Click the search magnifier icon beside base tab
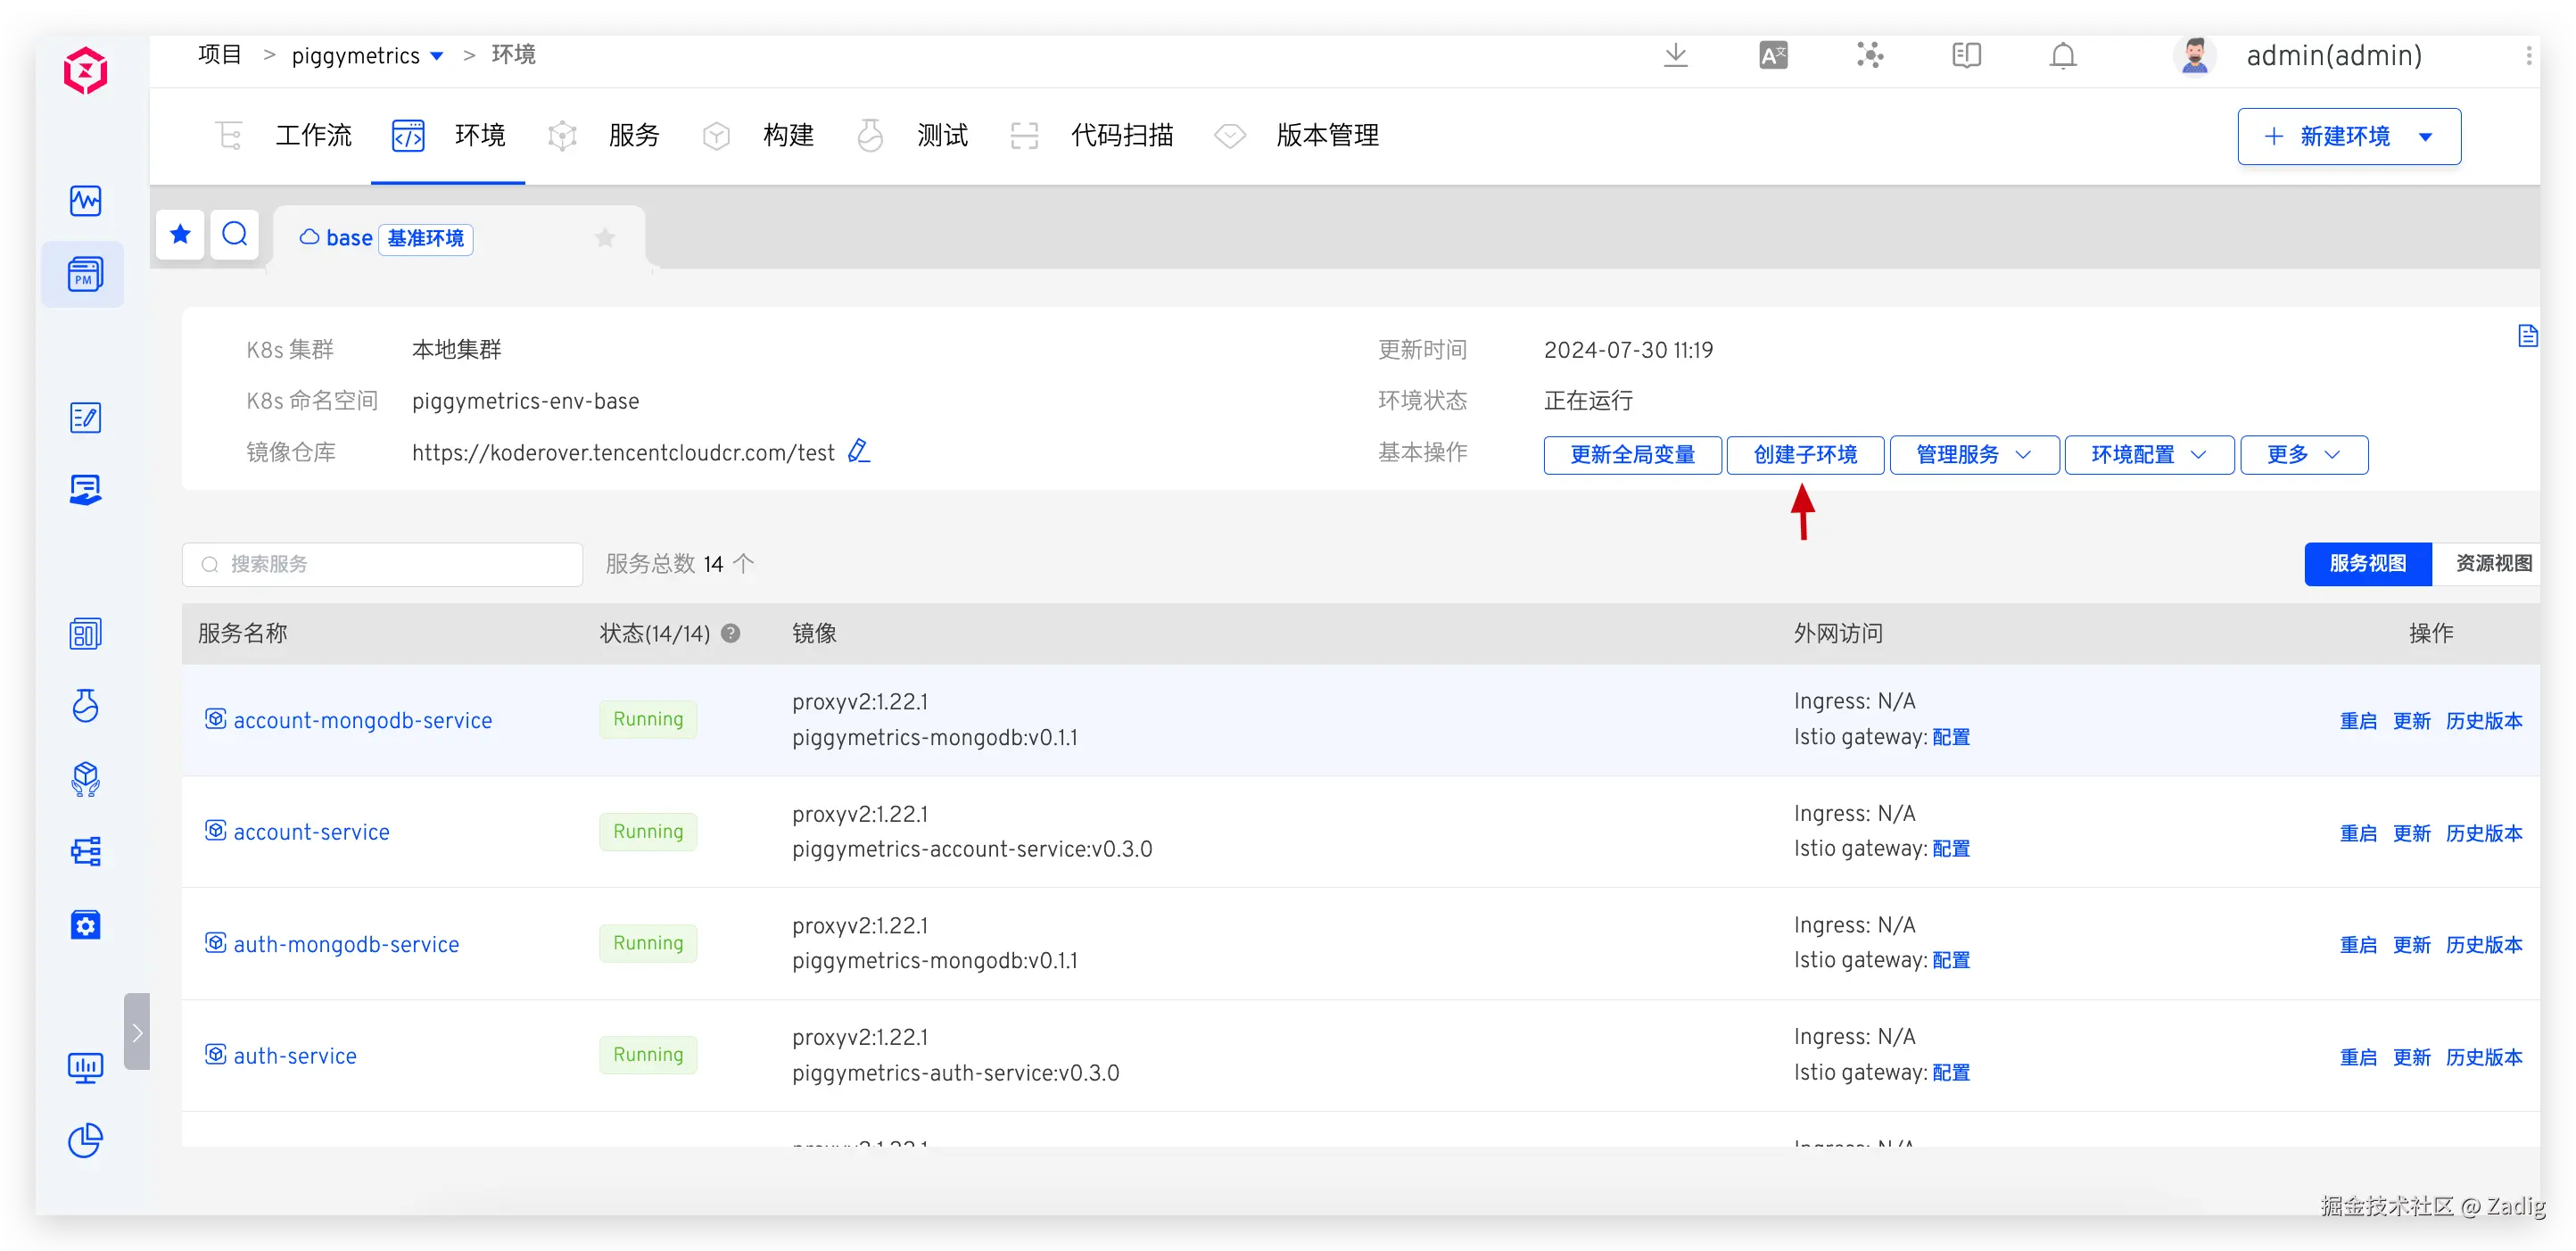The image size is (2576, 1251). 235,235
